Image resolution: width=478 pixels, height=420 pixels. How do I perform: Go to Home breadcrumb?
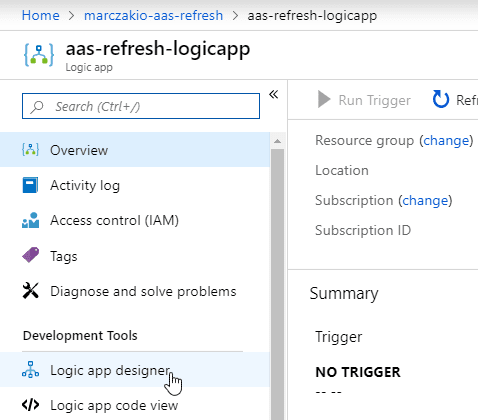41,15
